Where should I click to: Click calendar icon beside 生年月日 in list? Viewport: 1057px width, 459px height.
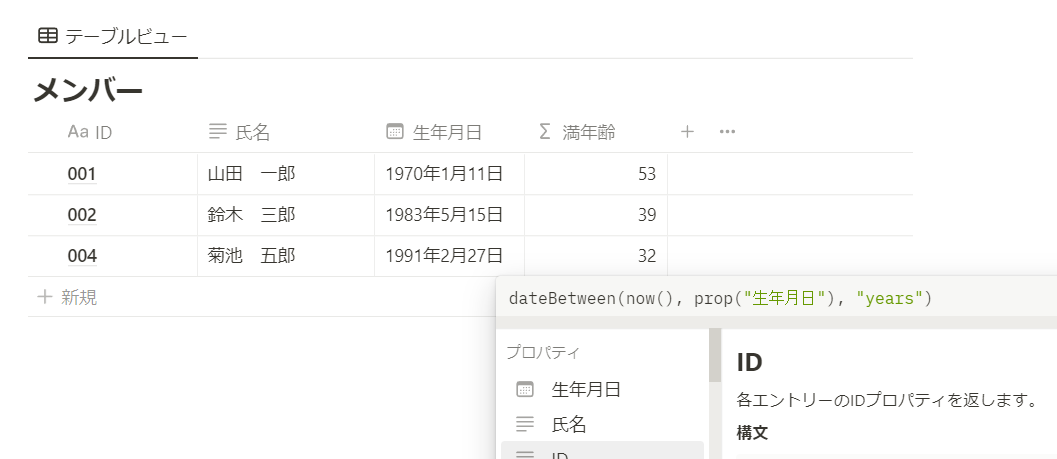pos(524,389)
